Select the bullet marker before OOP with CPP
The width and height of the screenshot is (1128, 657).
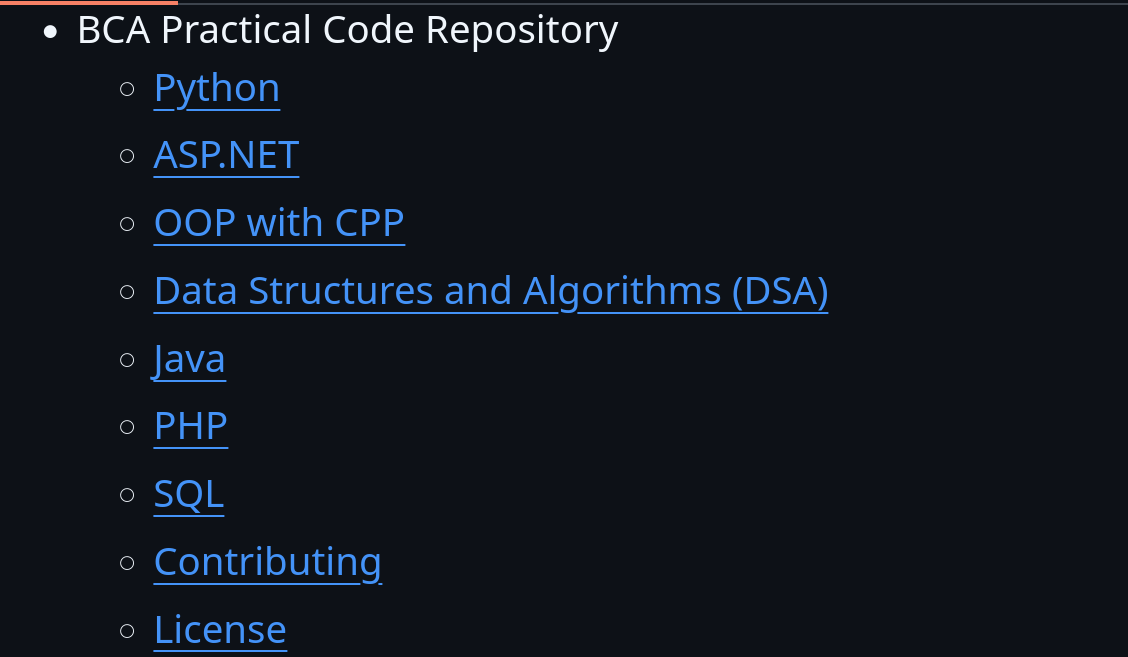pyautogui.click(x=127, y=224)
